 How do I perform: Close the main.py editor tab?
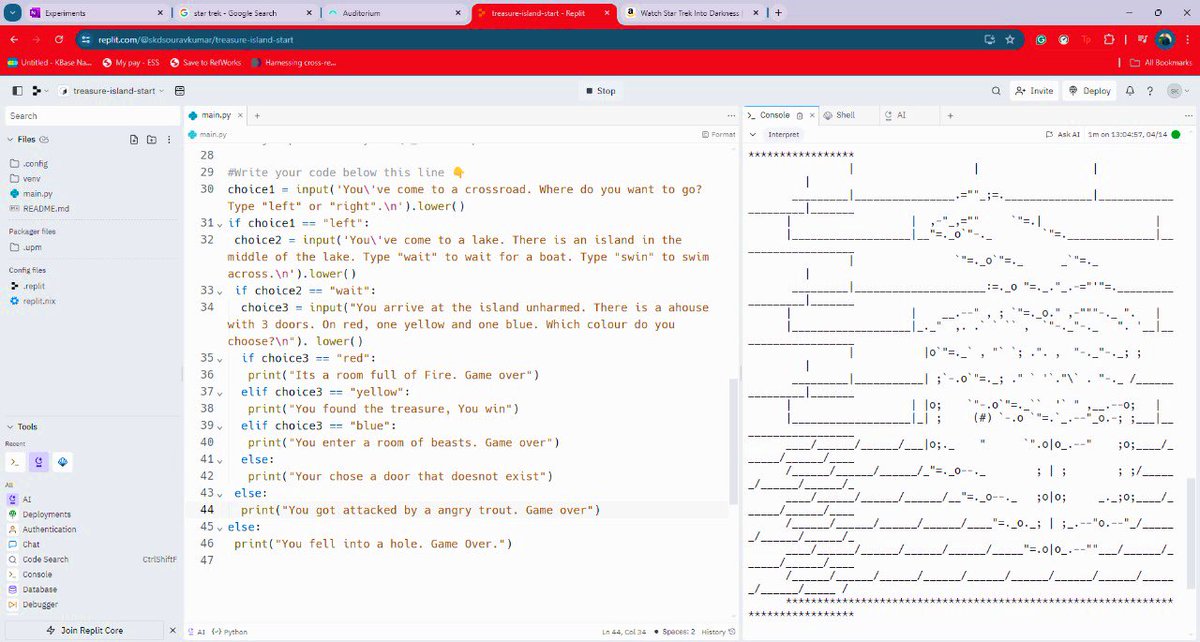[240, 116]
